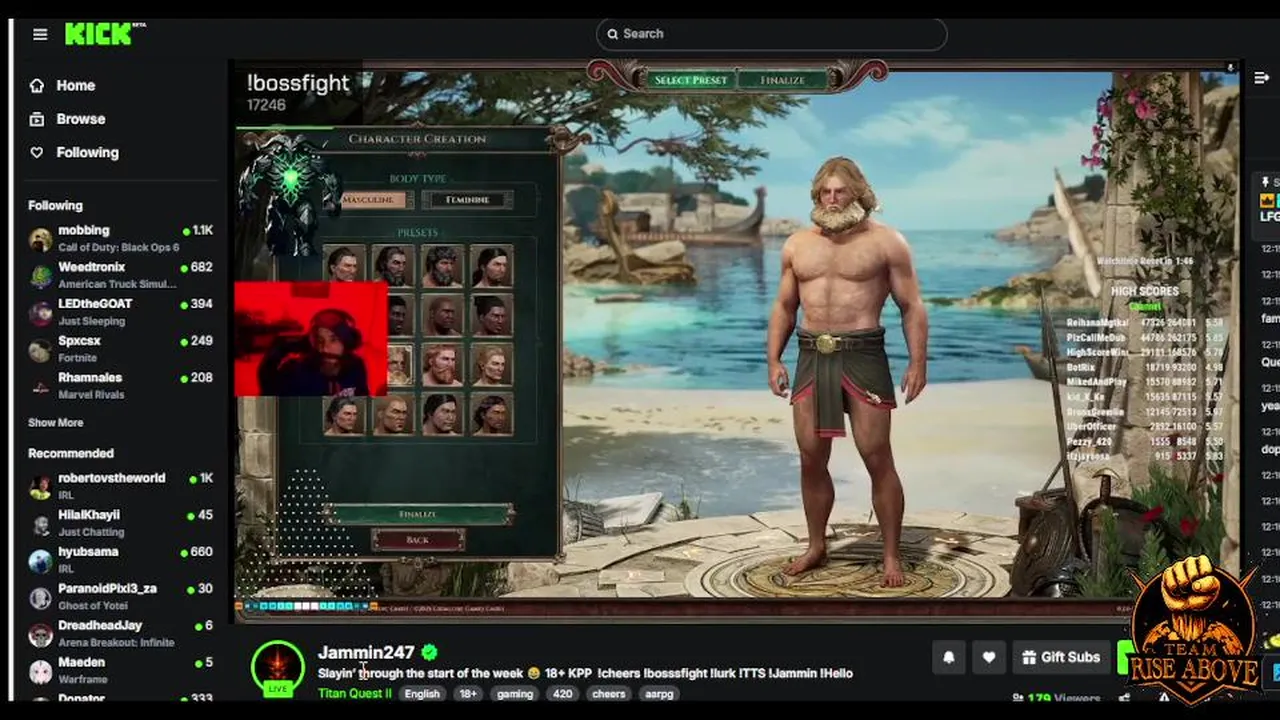Open ParanoidPixi3_za channel avatar
The image size is (1280, 720).
pyautogui.click(x=40, y=598)
